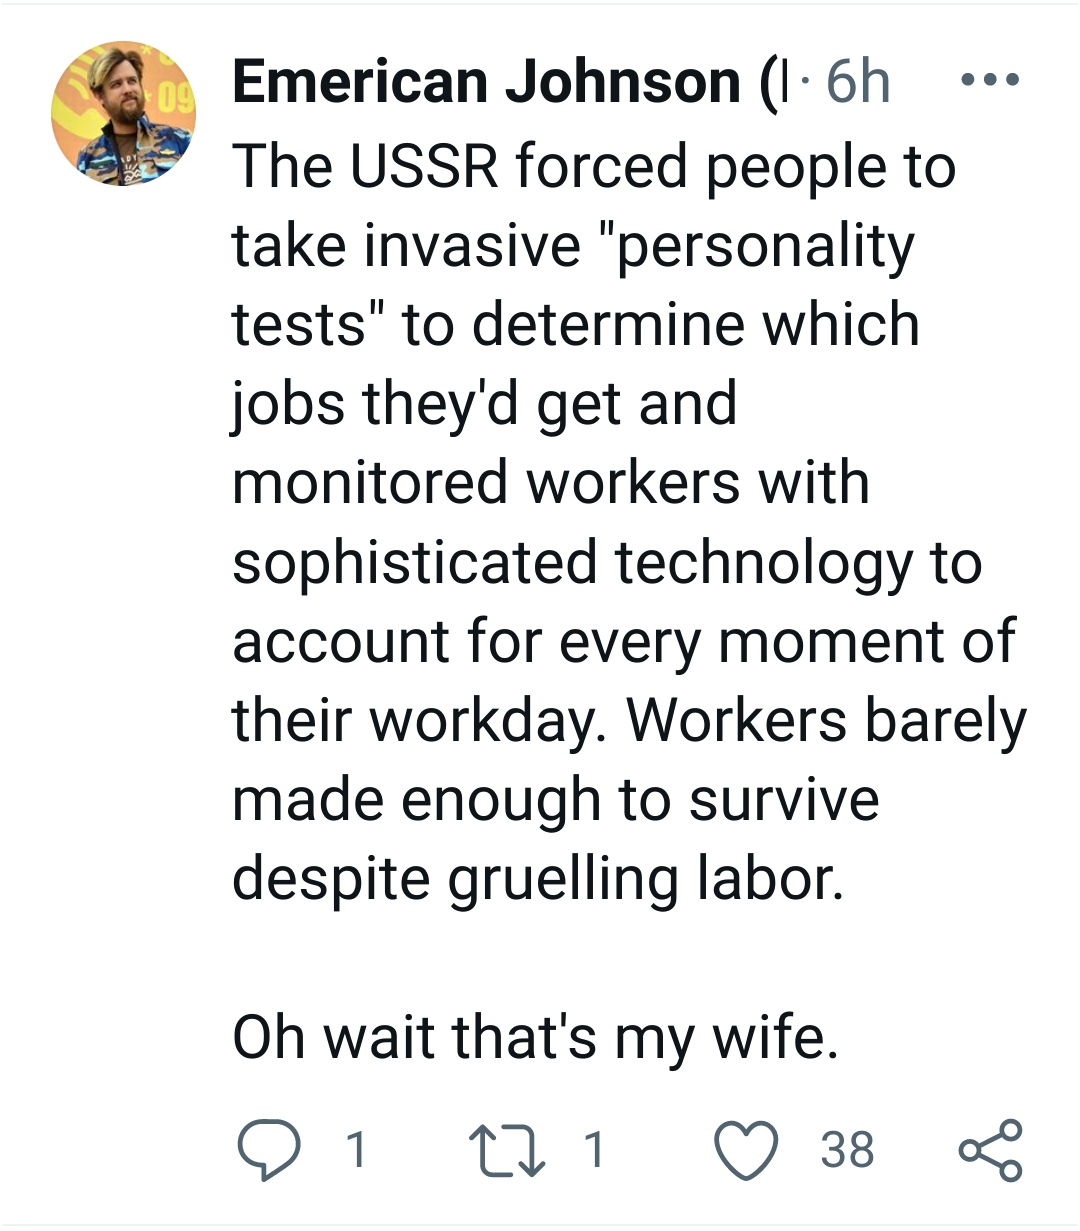The height and width of the screenshot is (1231, 1080).
Task: Like the tweet with the heart icon
Action: coord(748,1150)
